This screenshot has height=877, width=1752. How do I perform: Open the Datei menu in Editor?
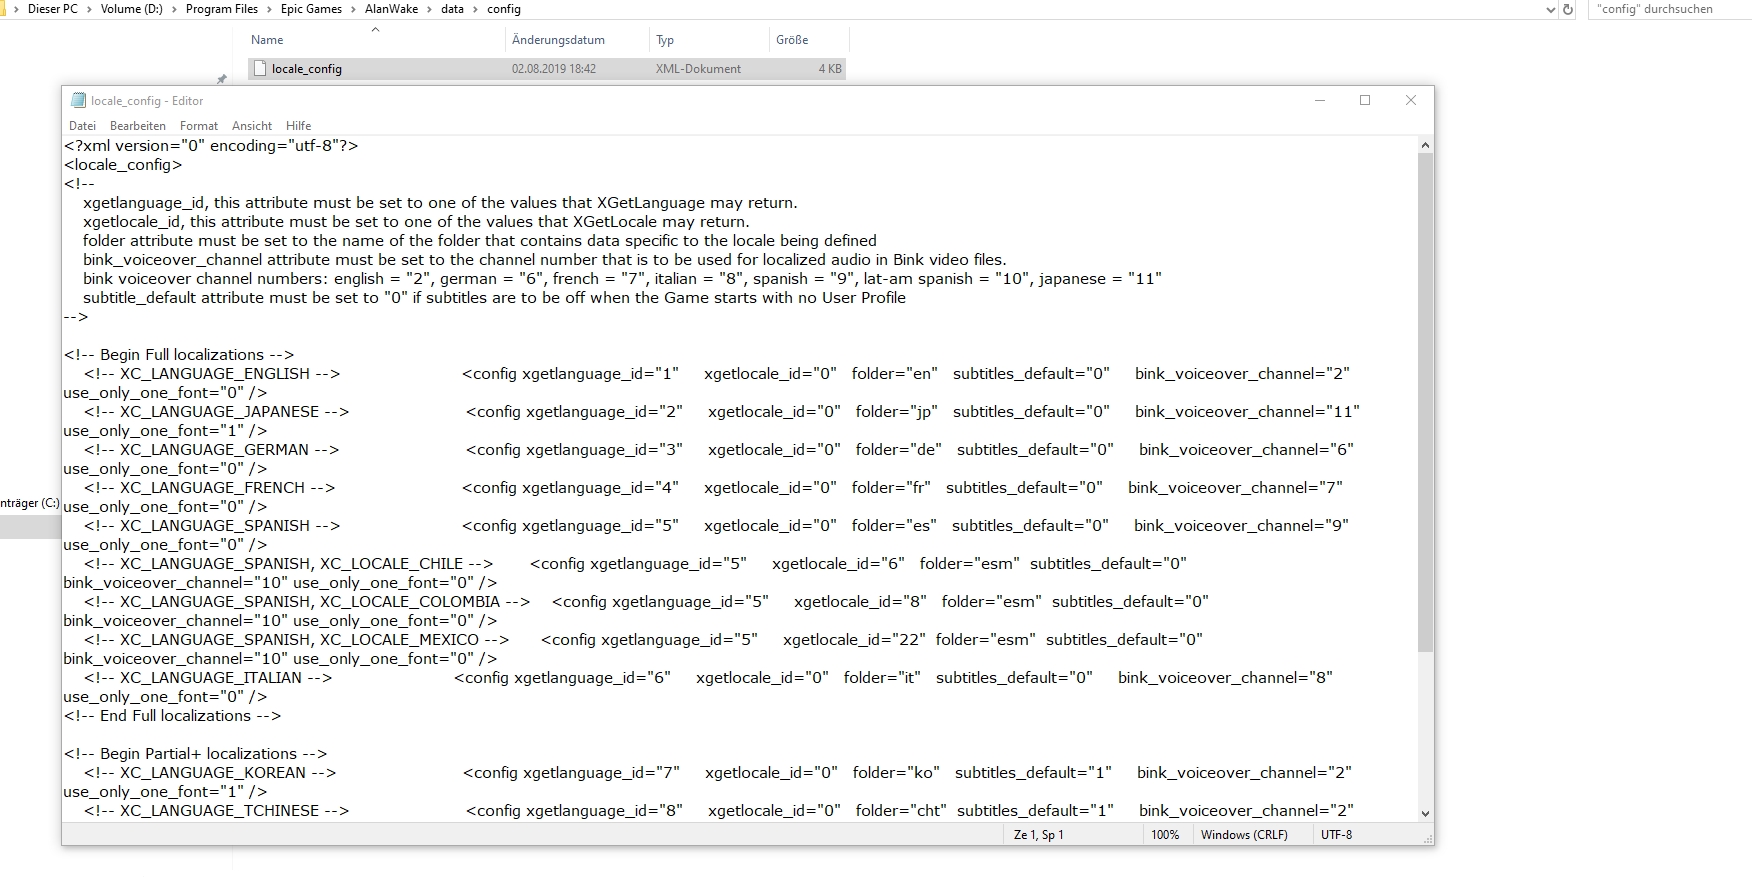[82, 126]
